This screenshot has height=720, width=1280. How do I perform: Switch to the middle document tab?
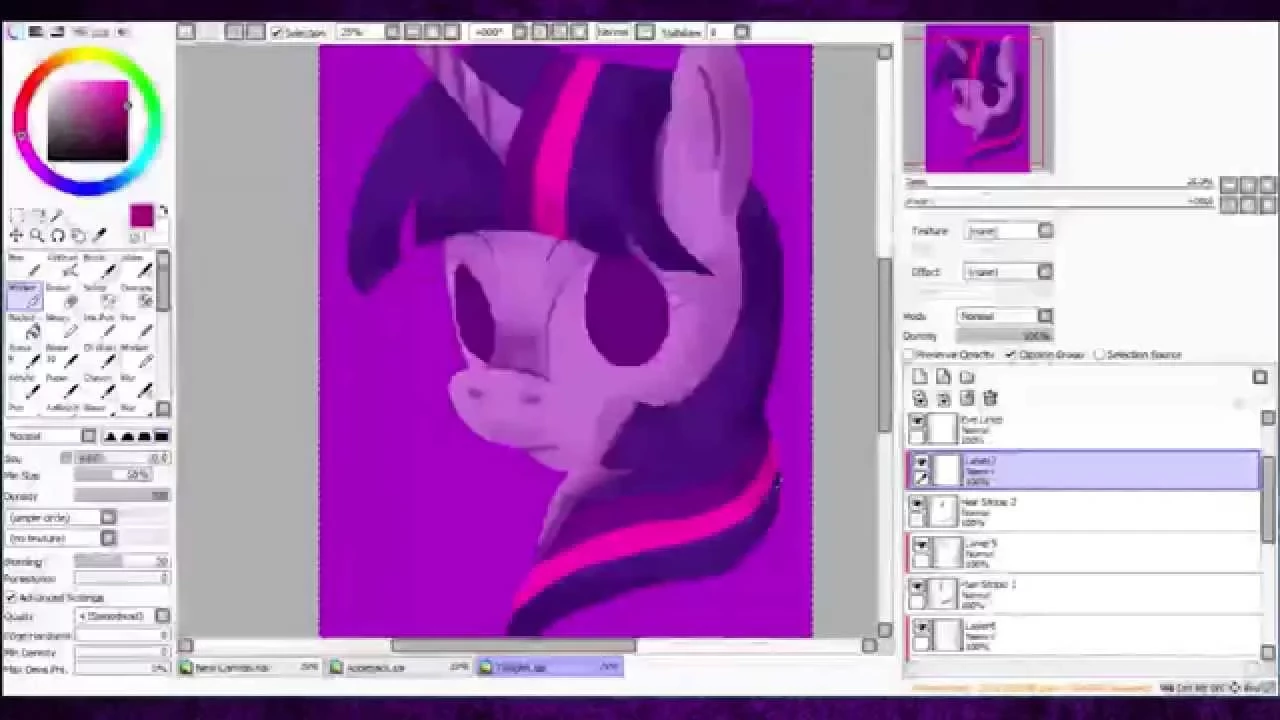[x=400, y=667]
